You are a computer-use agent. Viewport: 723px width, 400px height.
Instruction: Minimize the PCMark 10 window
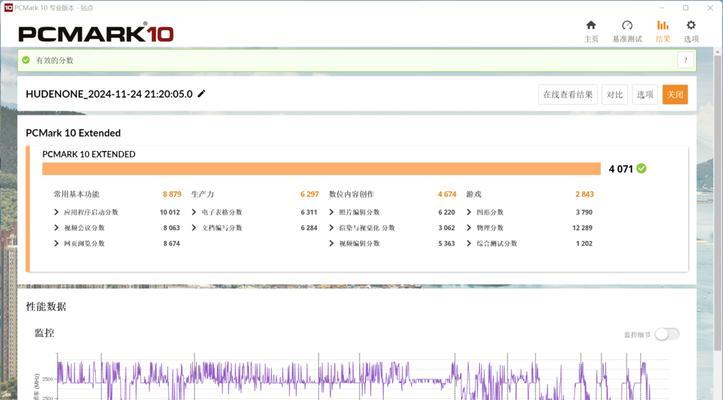click(662, 8)
